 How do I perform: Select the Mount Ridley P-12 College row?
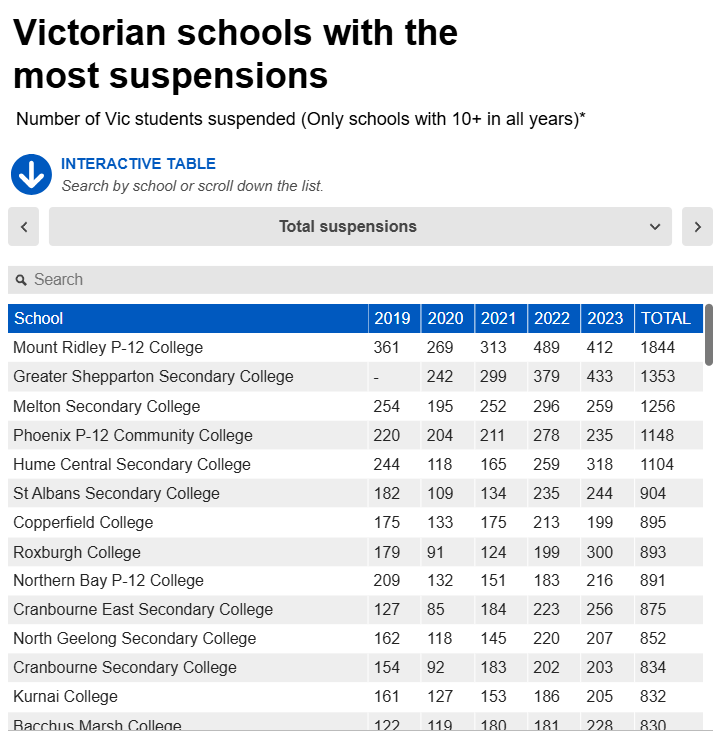(355, 348)
